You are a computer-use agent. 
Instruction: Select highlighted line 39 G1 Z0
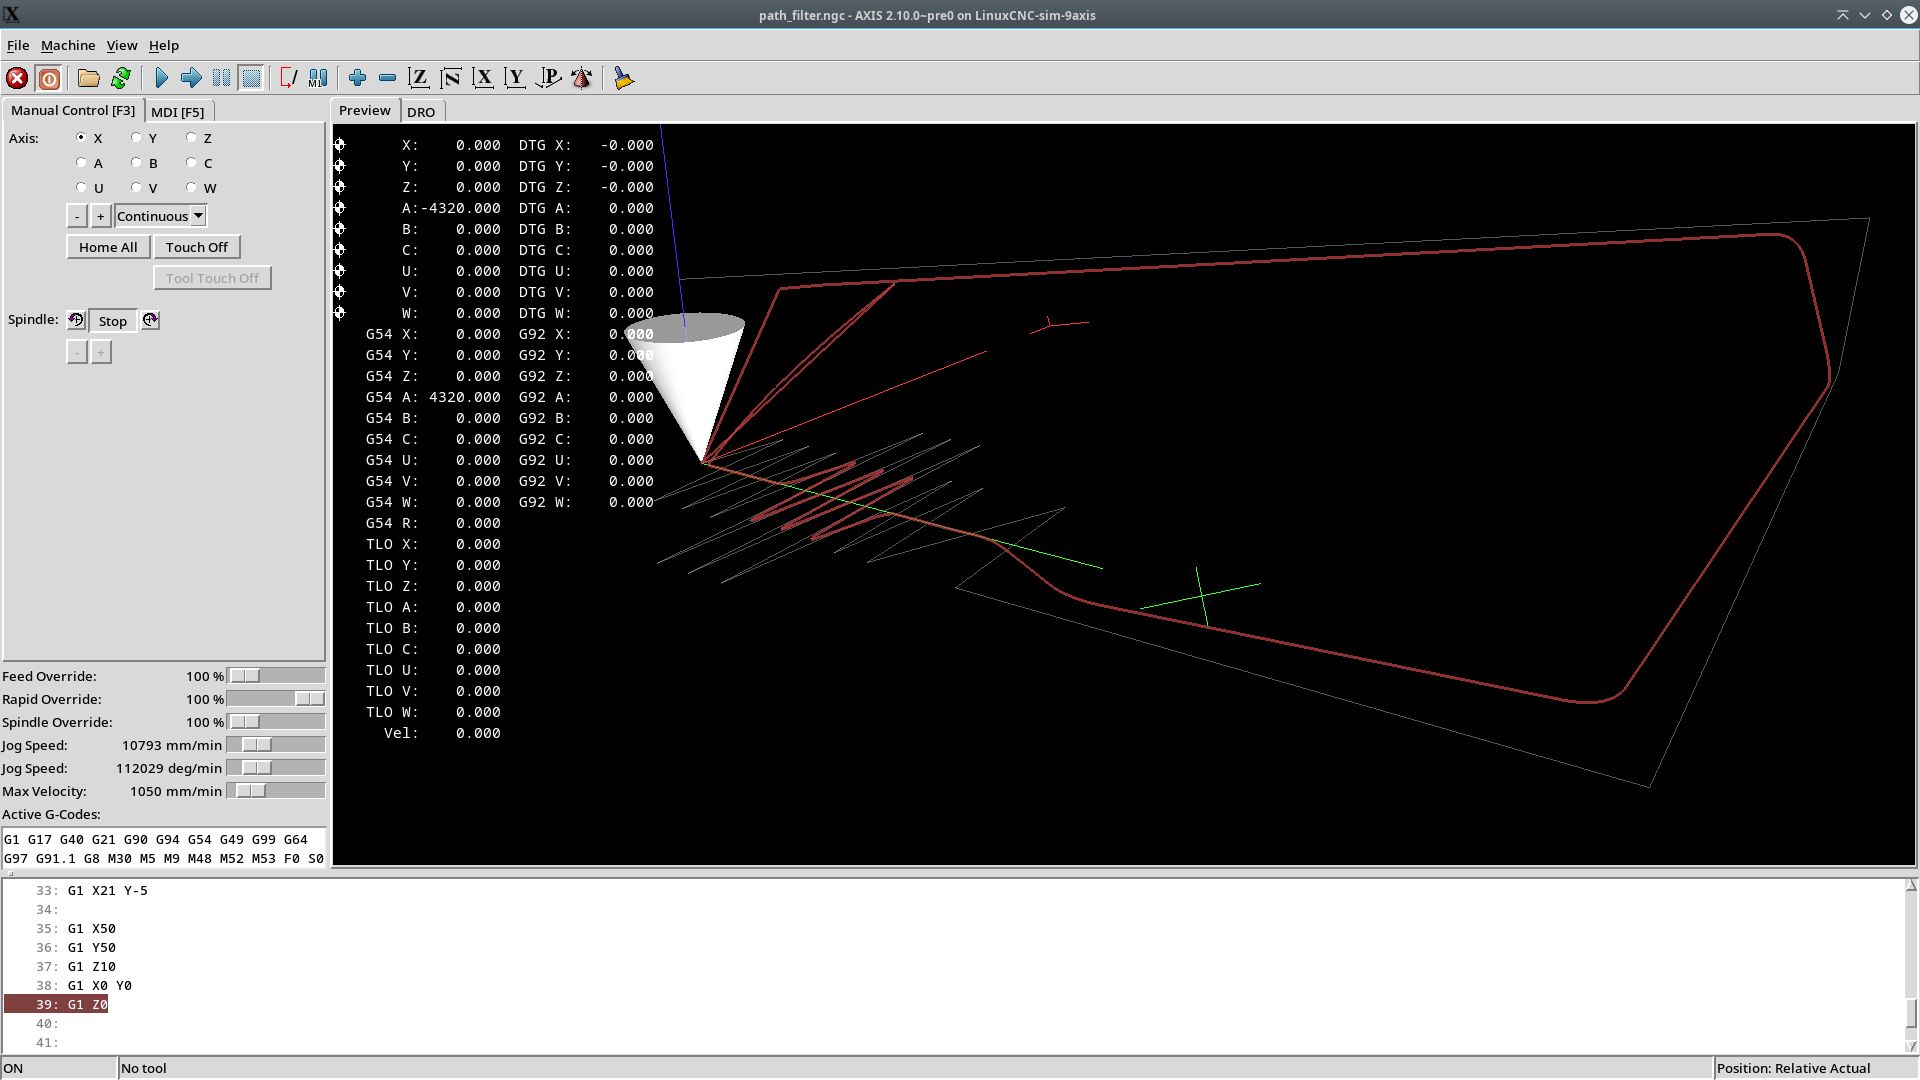pos(56,1004)
